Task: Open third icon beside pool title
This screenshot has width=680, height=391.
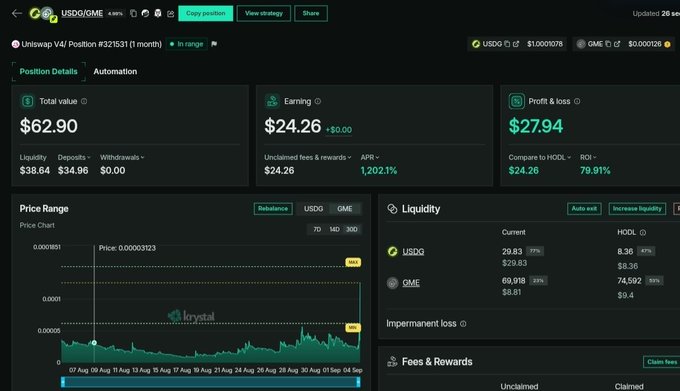Action: click(x=158, y=13)
